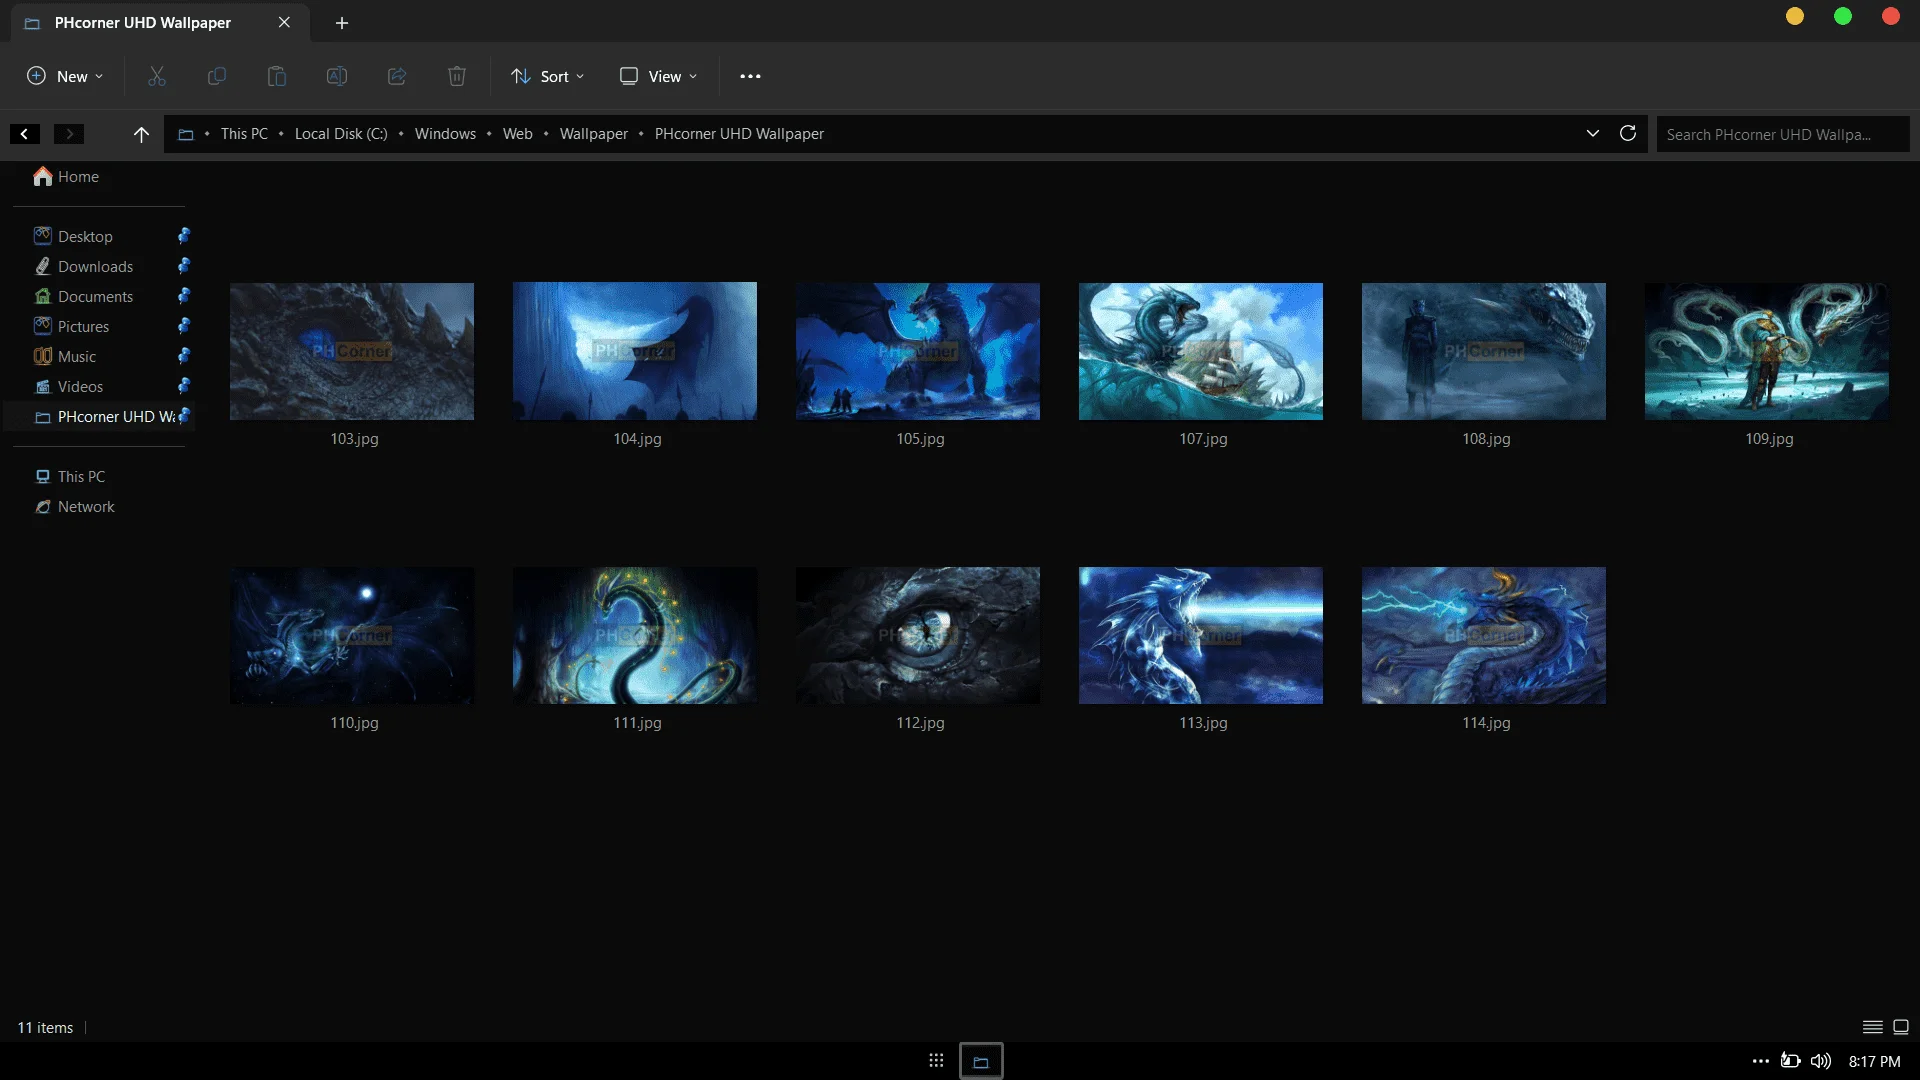Screen dimensions: 1920x1080
Task: Click the Search PHcorner UHD Wallpaper field
Action: pyautogui.click(x=1782, y=134)
